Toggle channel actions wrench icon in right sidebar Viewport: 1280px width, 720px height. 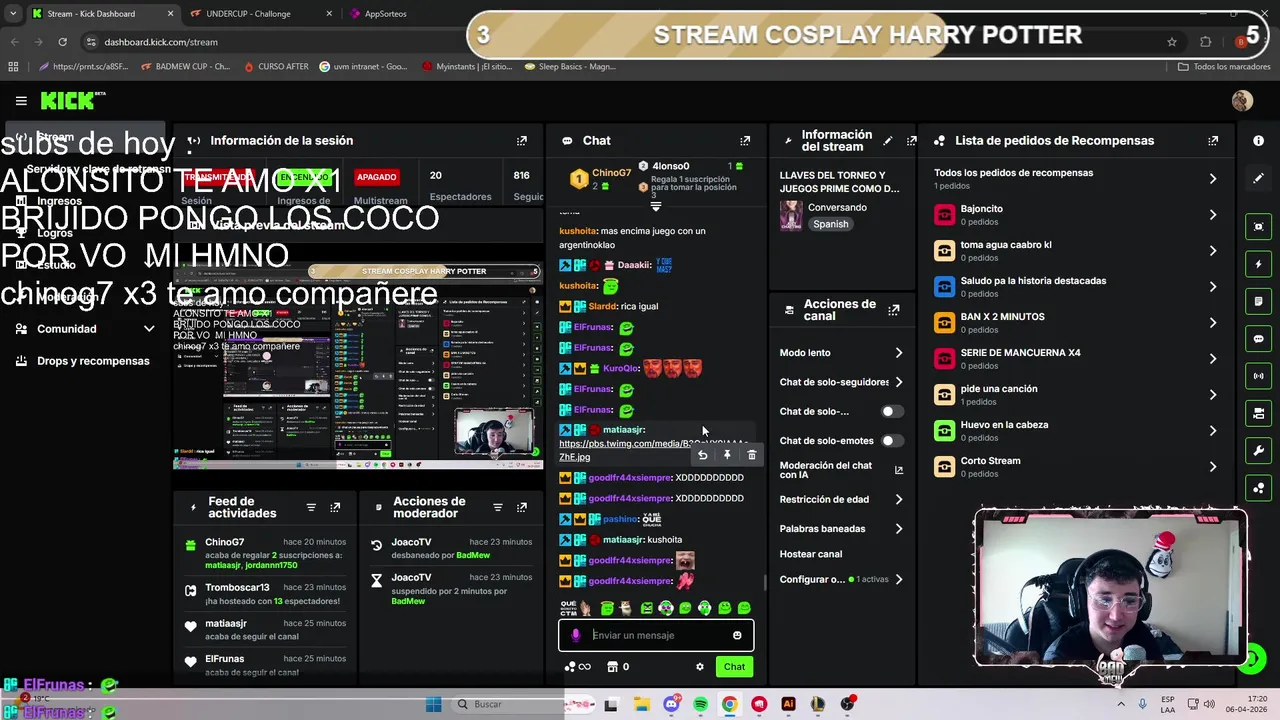tap(1258, 451)
